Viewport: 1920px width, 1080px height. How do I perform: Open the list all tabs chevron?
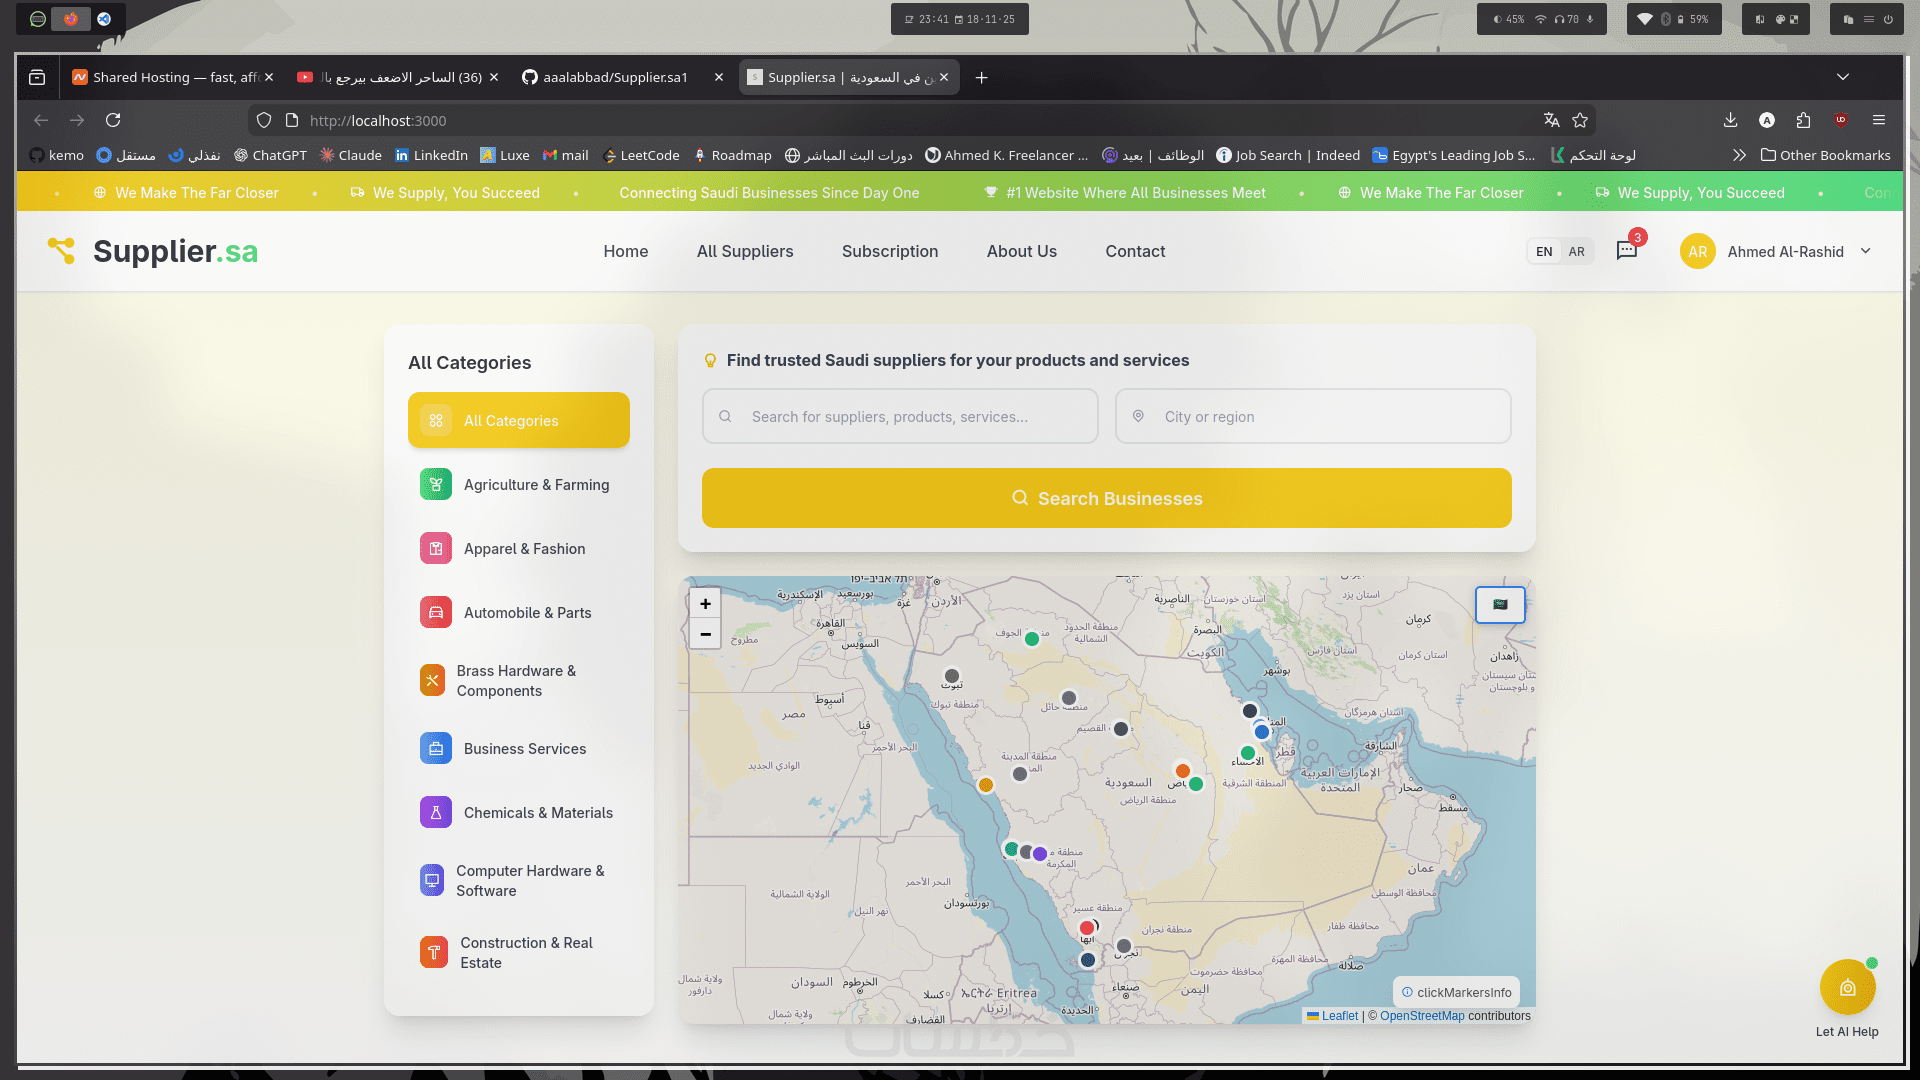click(1843, 77)
